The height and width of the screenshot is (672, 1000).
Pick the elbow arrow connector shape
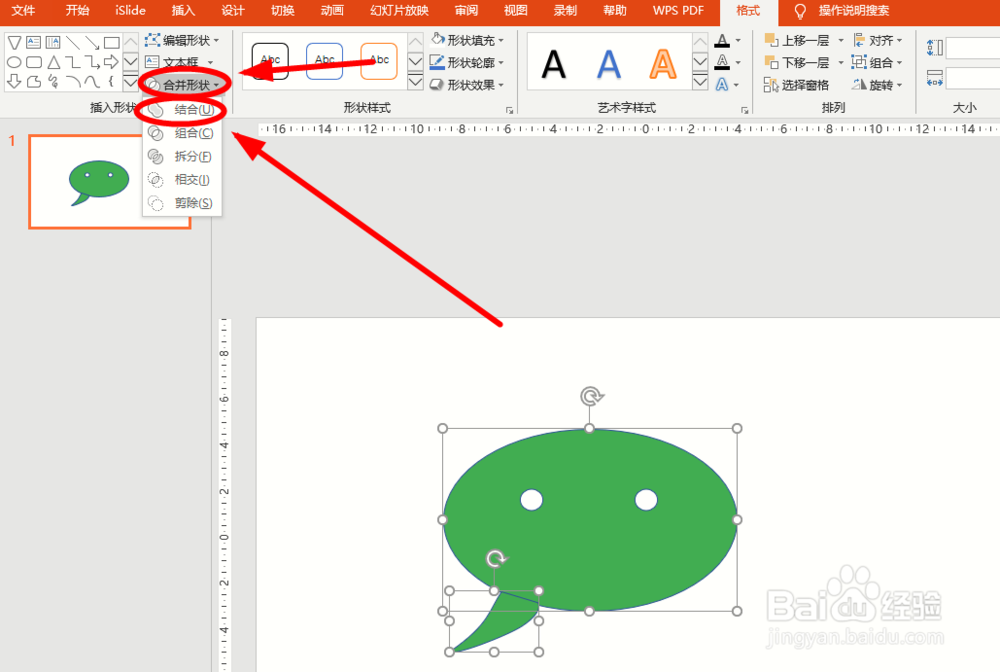[x=92, y=62]
